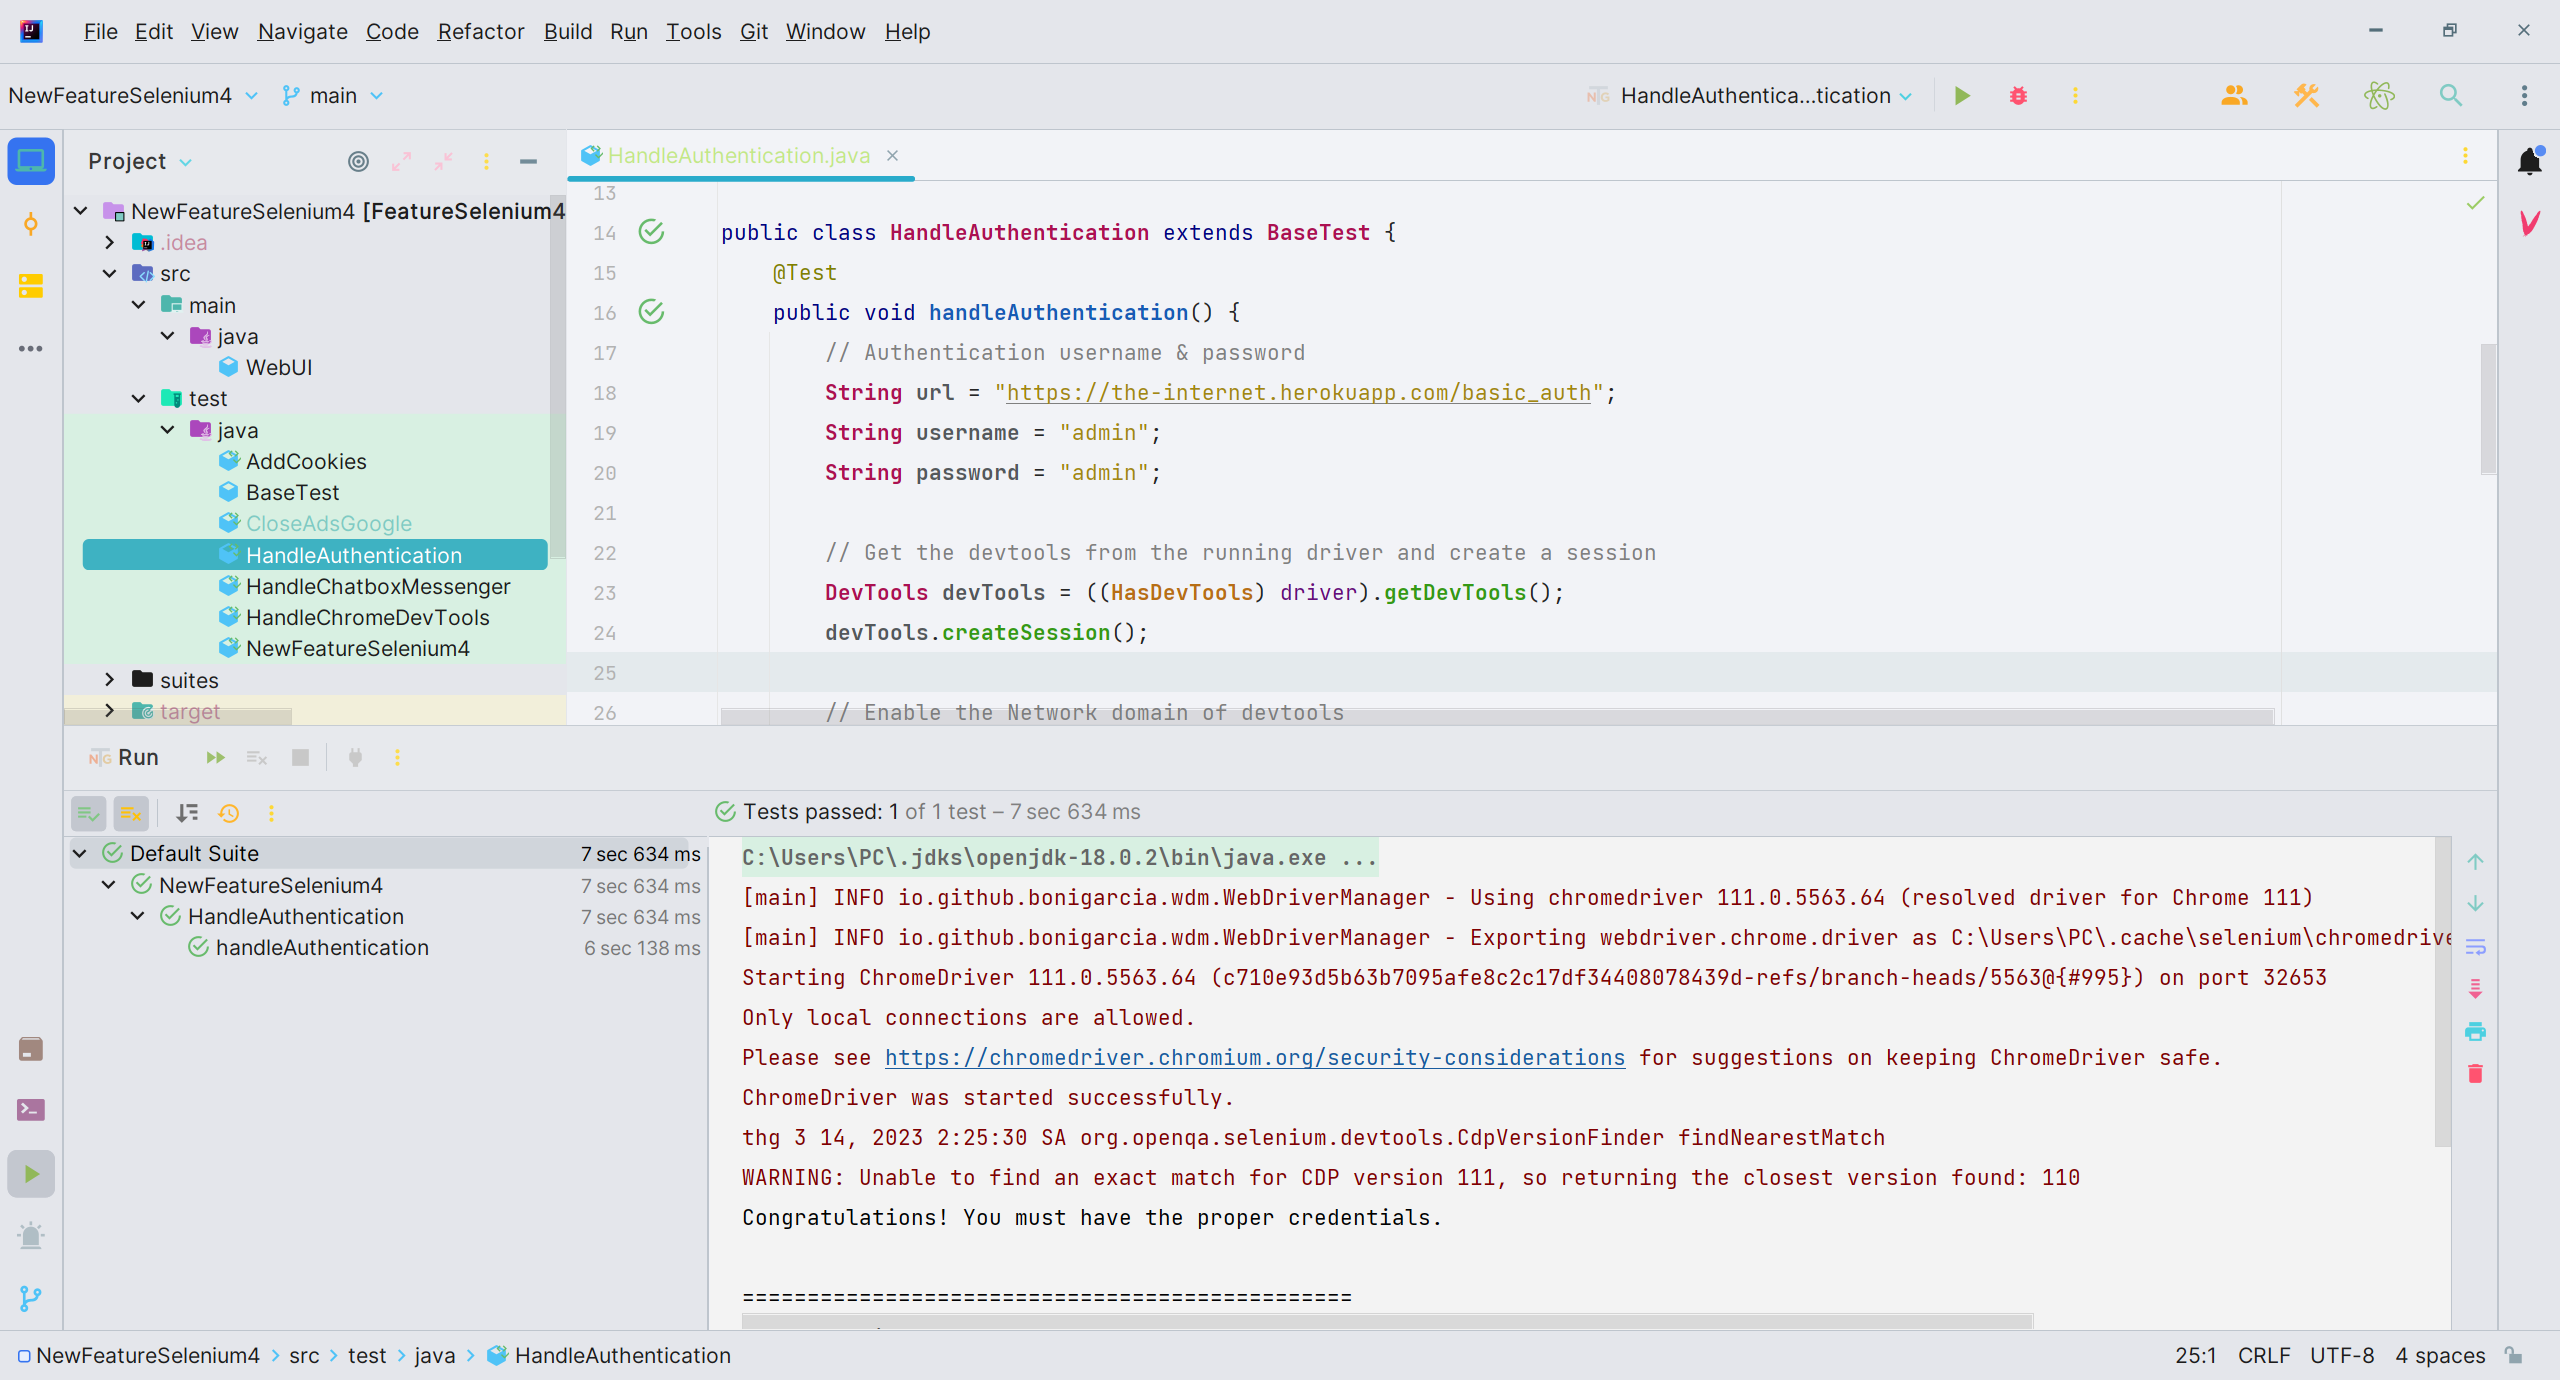
Task: Expand all items in Project tree
Action: click(402, 161)
